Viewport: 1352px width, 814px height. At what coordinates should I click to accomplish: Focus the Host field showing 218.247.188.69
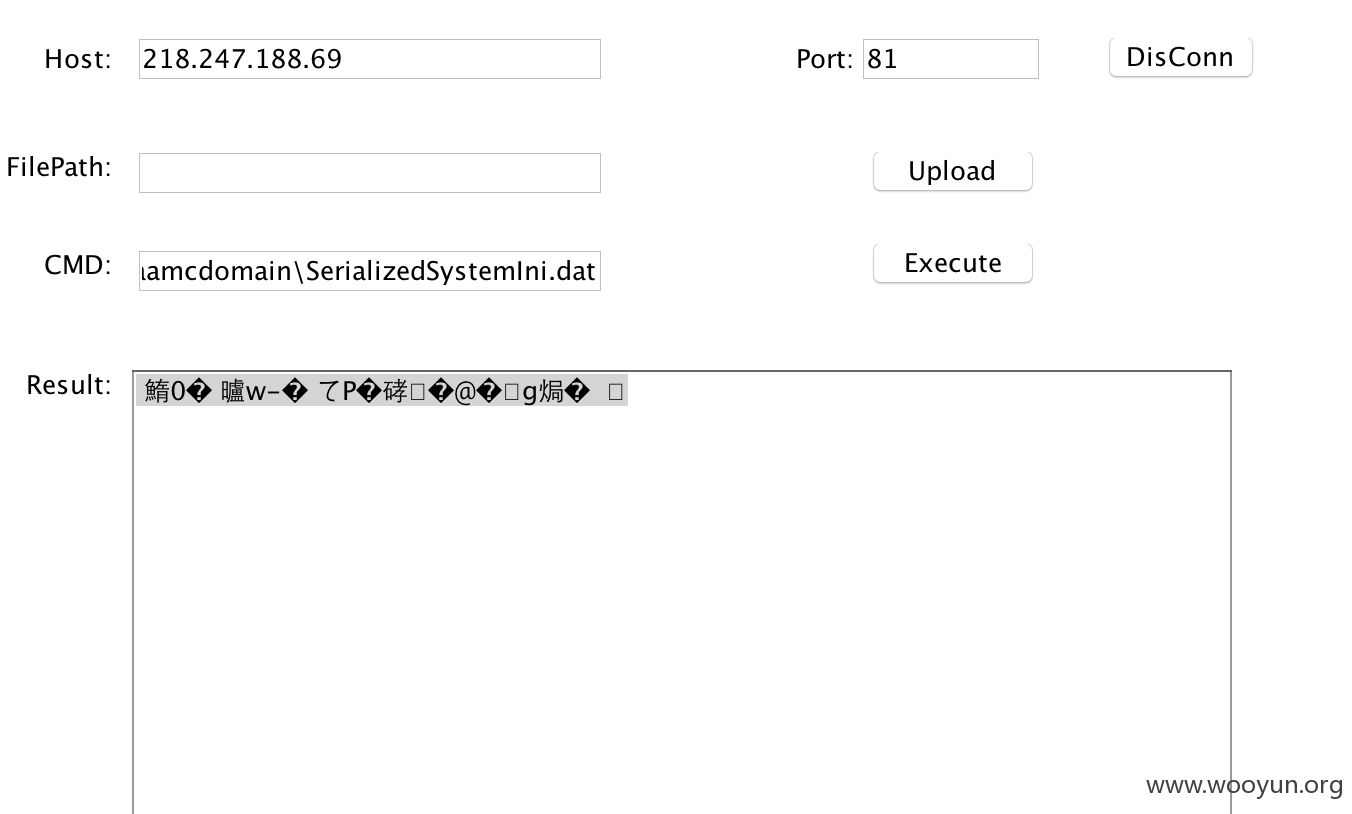pyautogui.click(x=370, y=59)
